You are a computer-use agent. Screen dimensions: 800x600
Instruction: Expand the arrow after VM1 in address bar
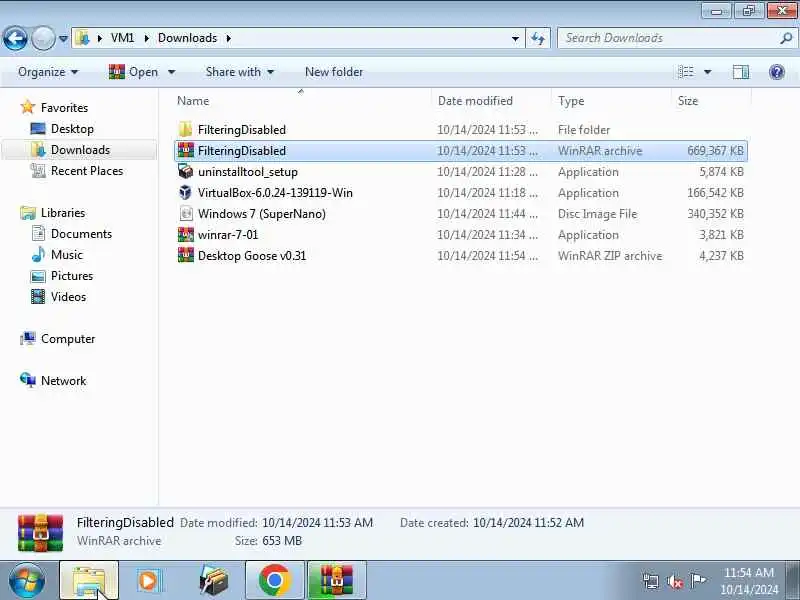point(146,38)
